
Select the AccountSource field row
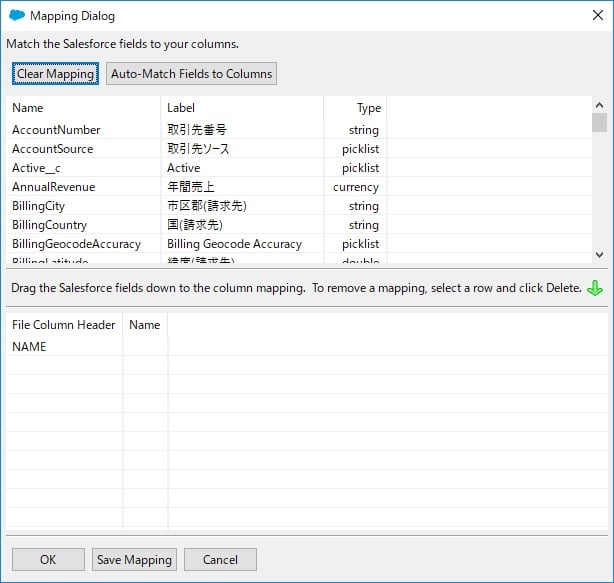[x=52, y=149]
